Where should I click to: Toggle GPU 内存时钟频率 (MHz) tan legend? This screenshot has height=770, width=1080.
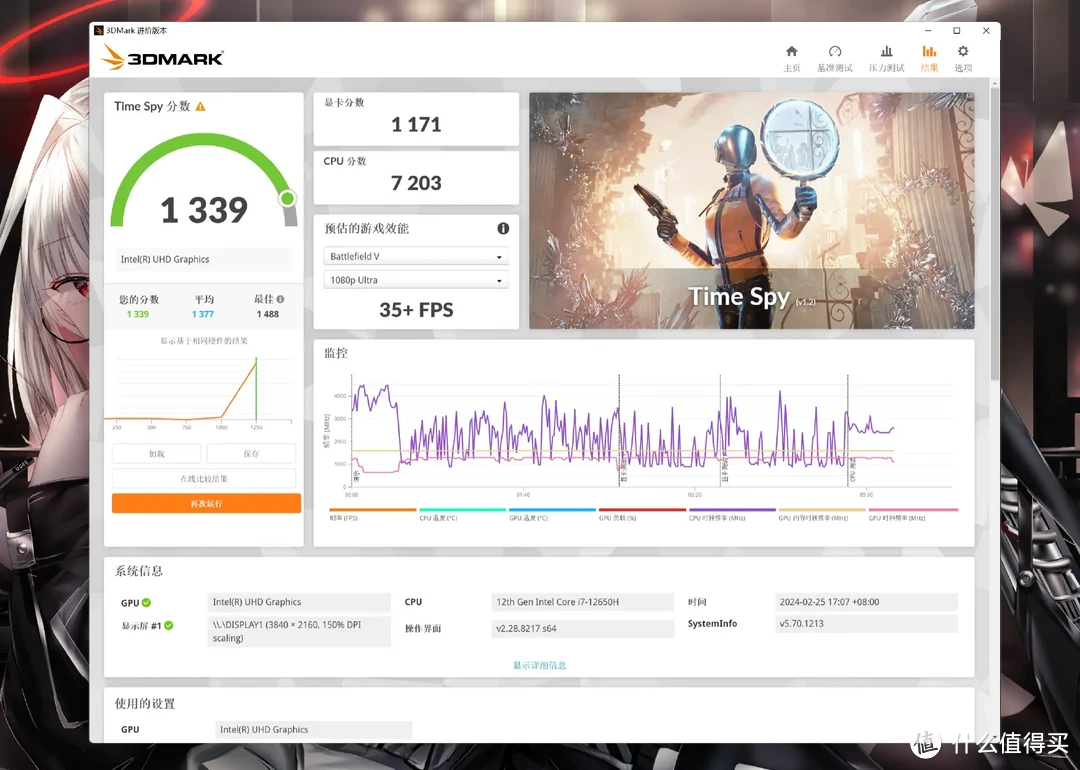coord(822,514)
